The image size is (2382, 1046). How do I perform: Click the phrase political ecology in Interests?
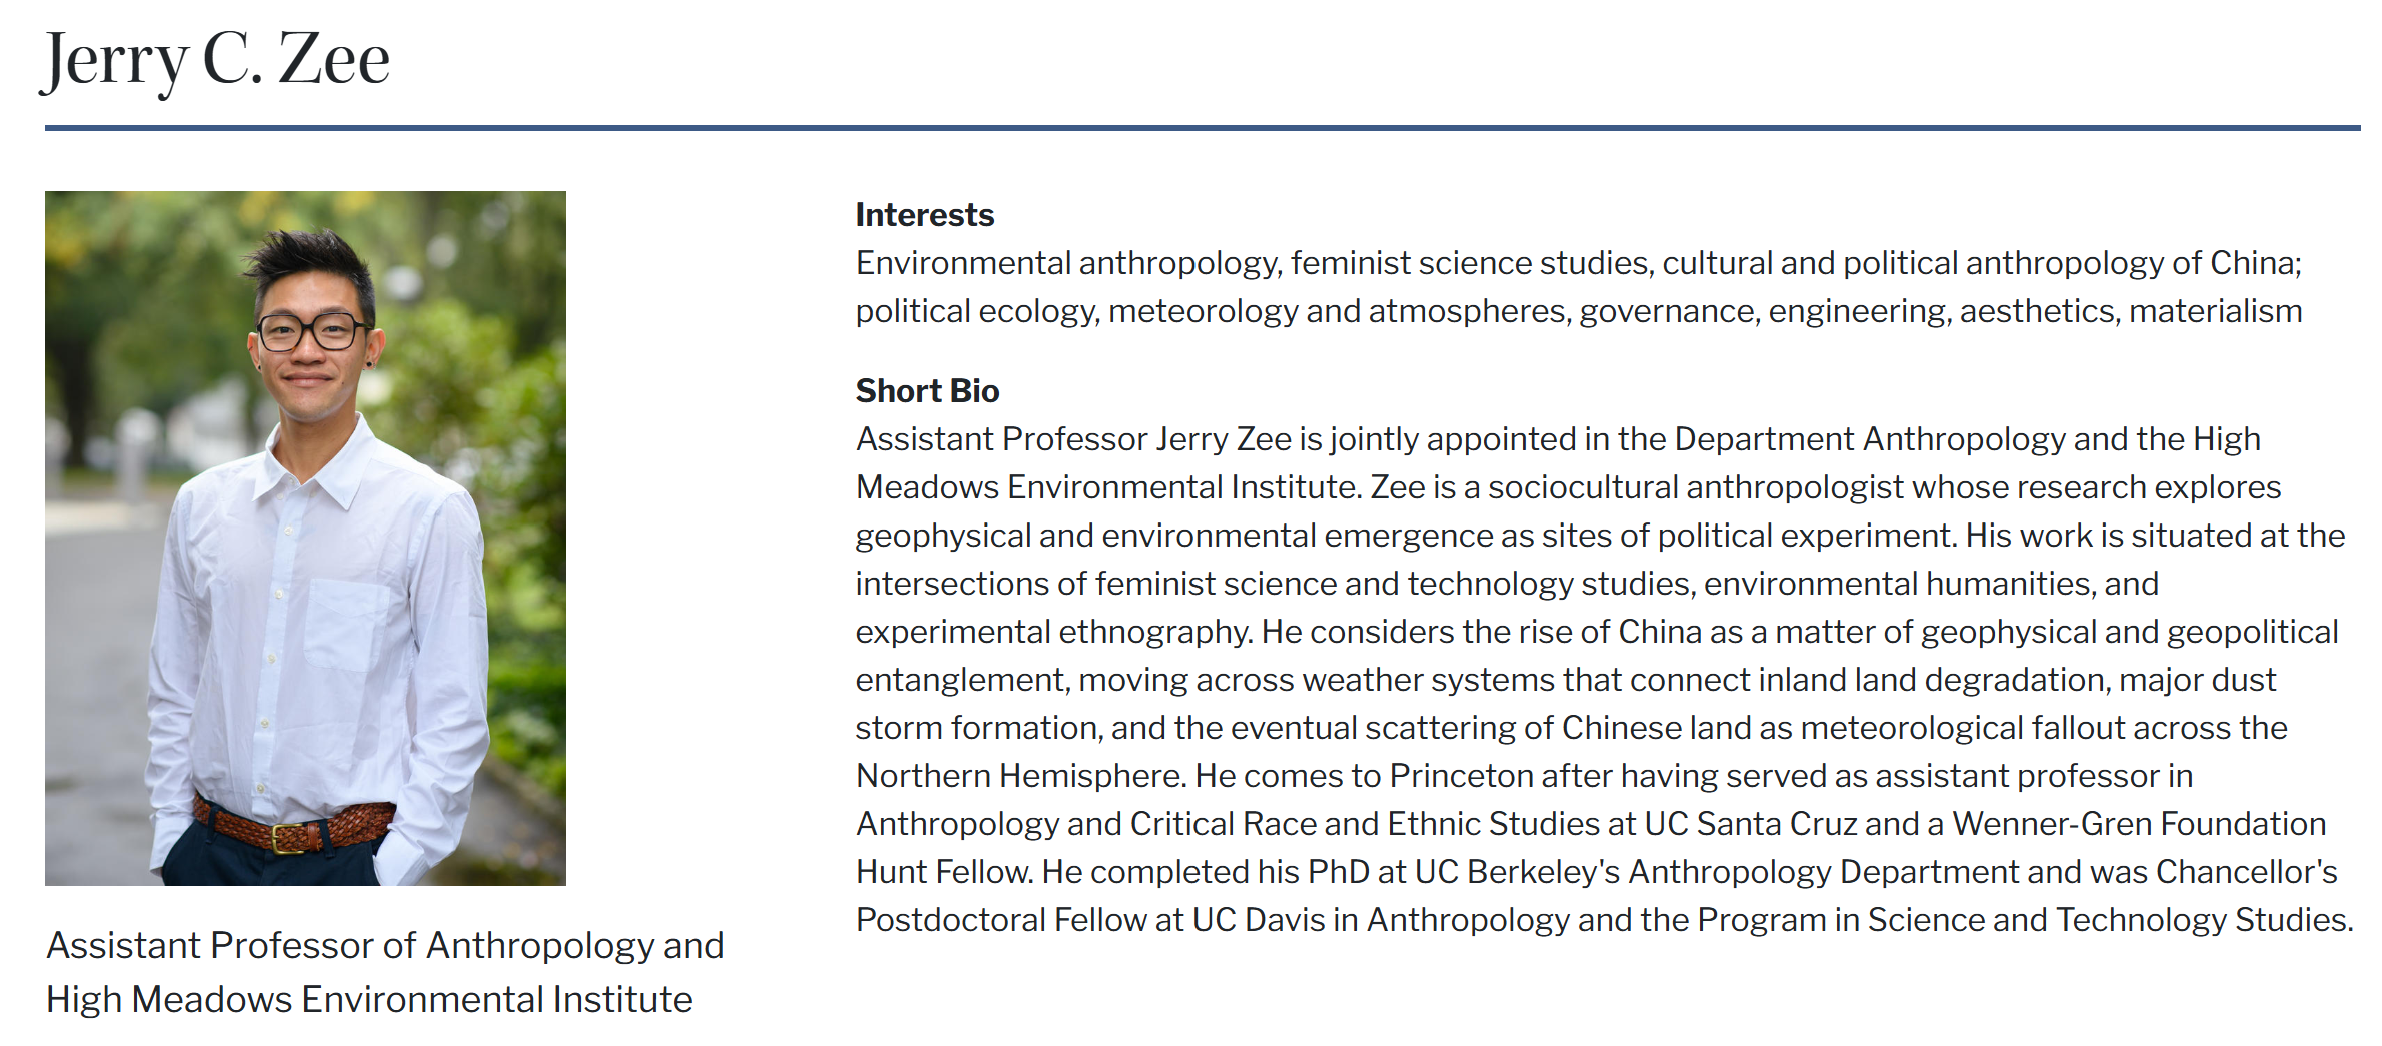(976, 311)
